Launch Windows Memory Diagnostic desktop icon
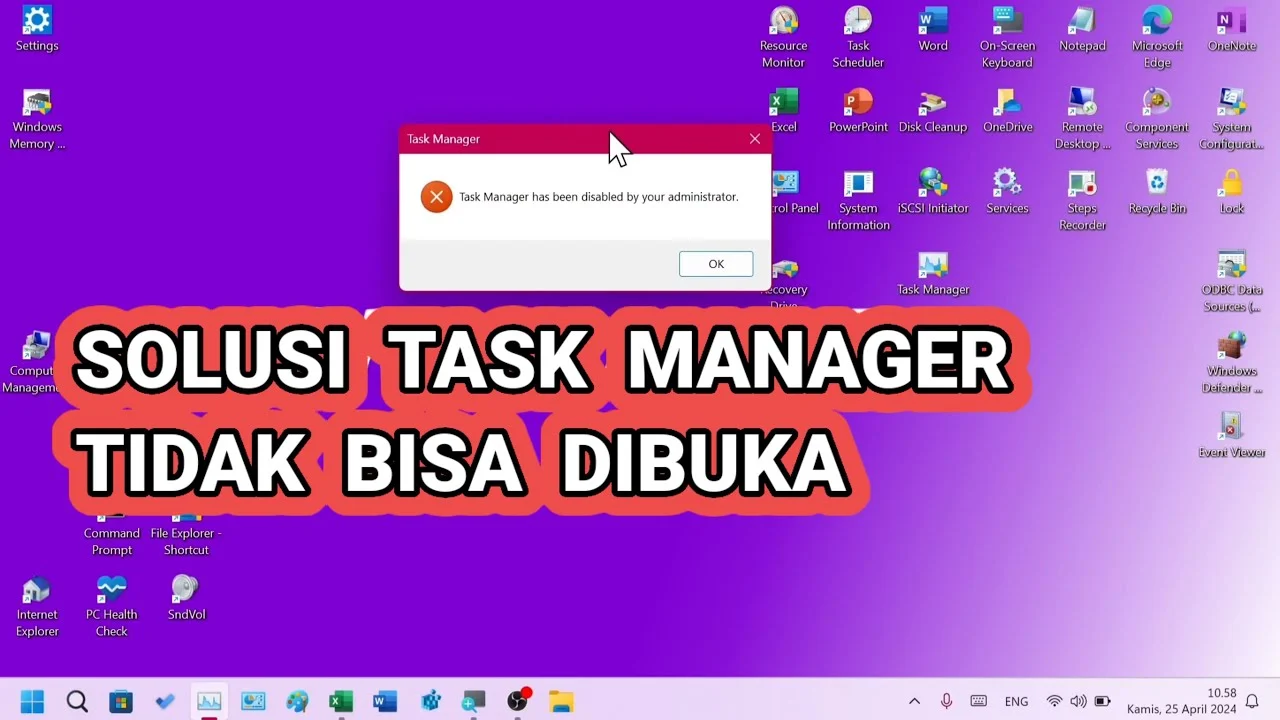Screen dimensions: 1280x720 click(x=37, y=119)
